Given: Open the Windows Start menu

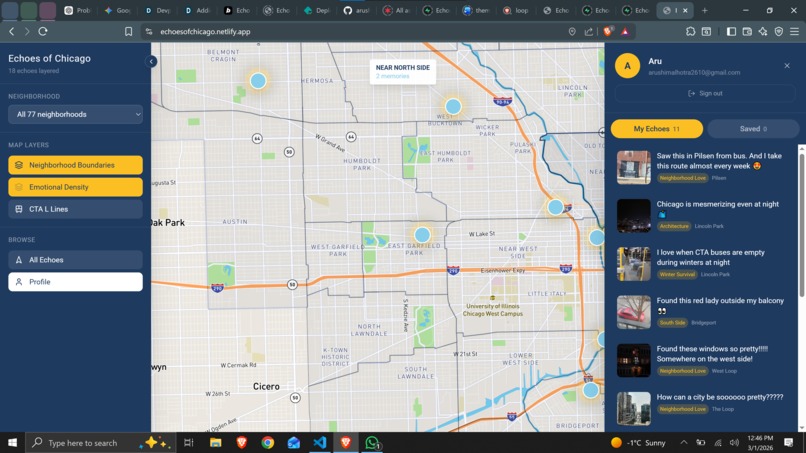Looking at the screenshot, I should pyautogui.click(x=12, y=443).
